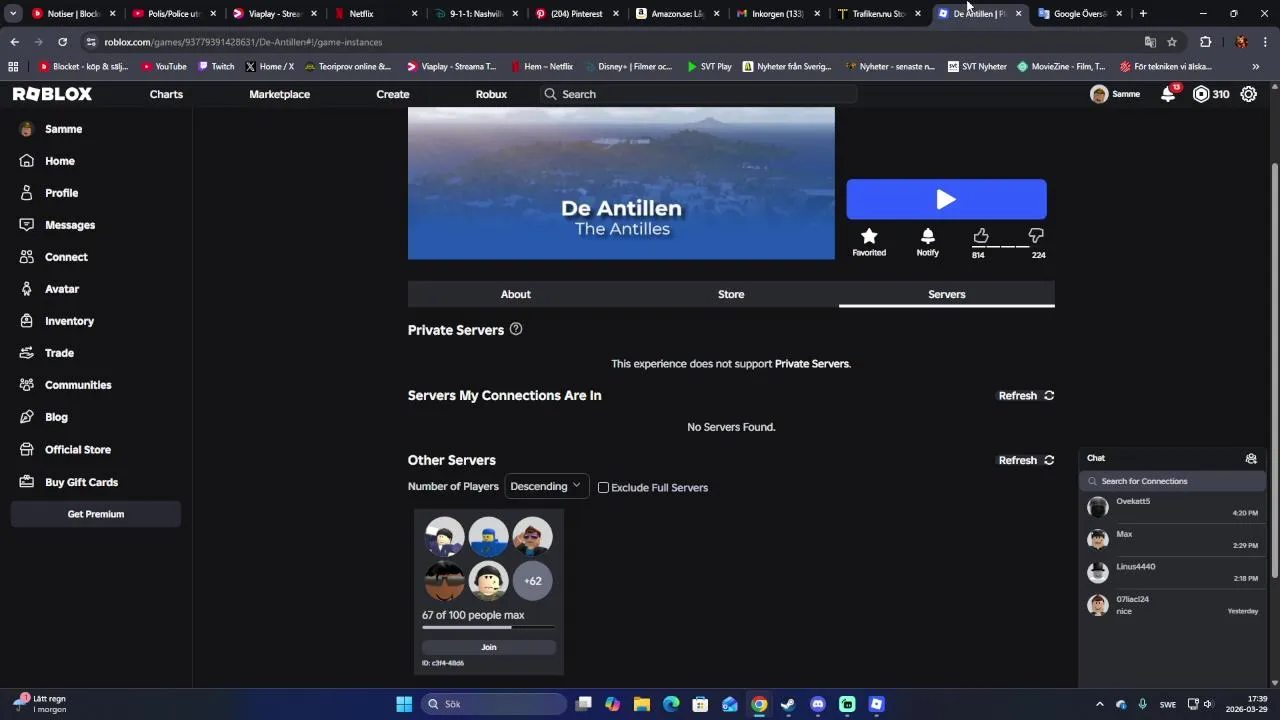Click the Roblox logo

tap(52, 94)
